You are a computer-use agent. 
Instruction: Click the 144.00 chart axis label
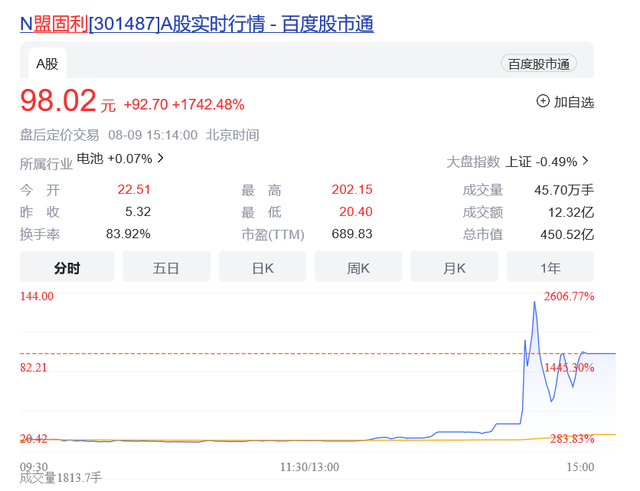(x=37, y=296)
